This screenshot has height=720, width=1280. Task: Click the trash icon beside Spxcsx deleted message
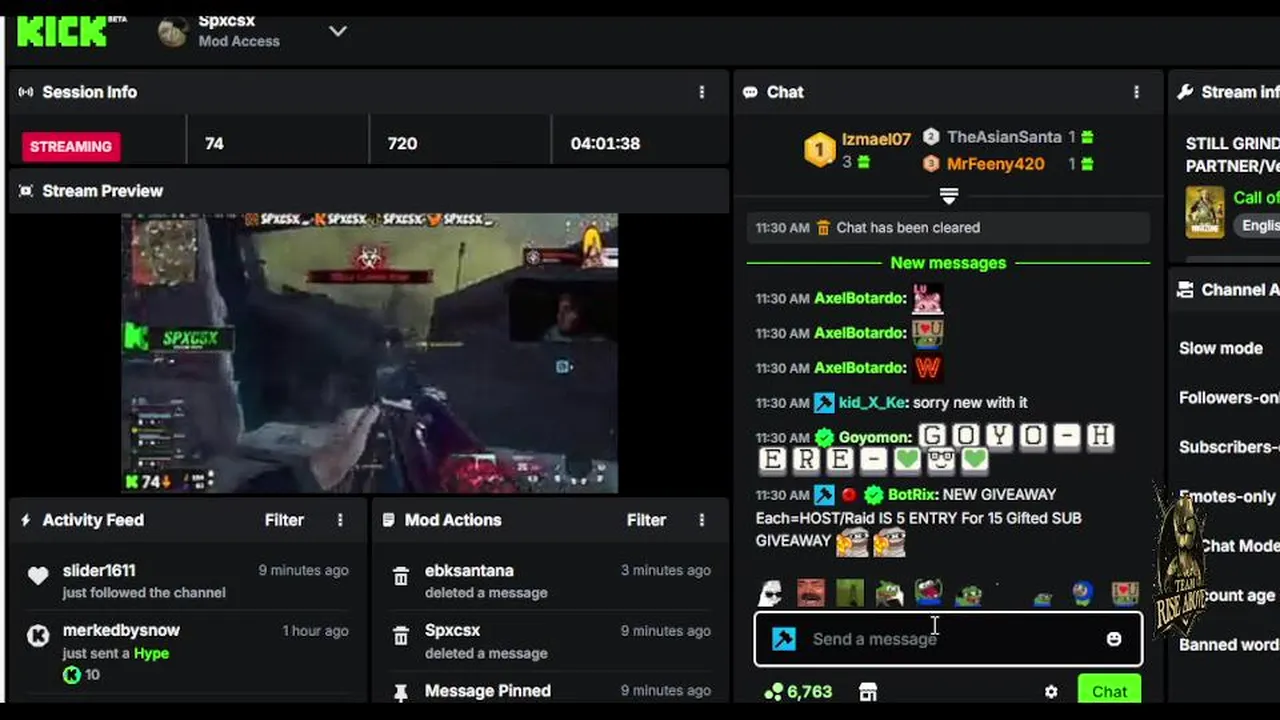click(x=401, y=637)
